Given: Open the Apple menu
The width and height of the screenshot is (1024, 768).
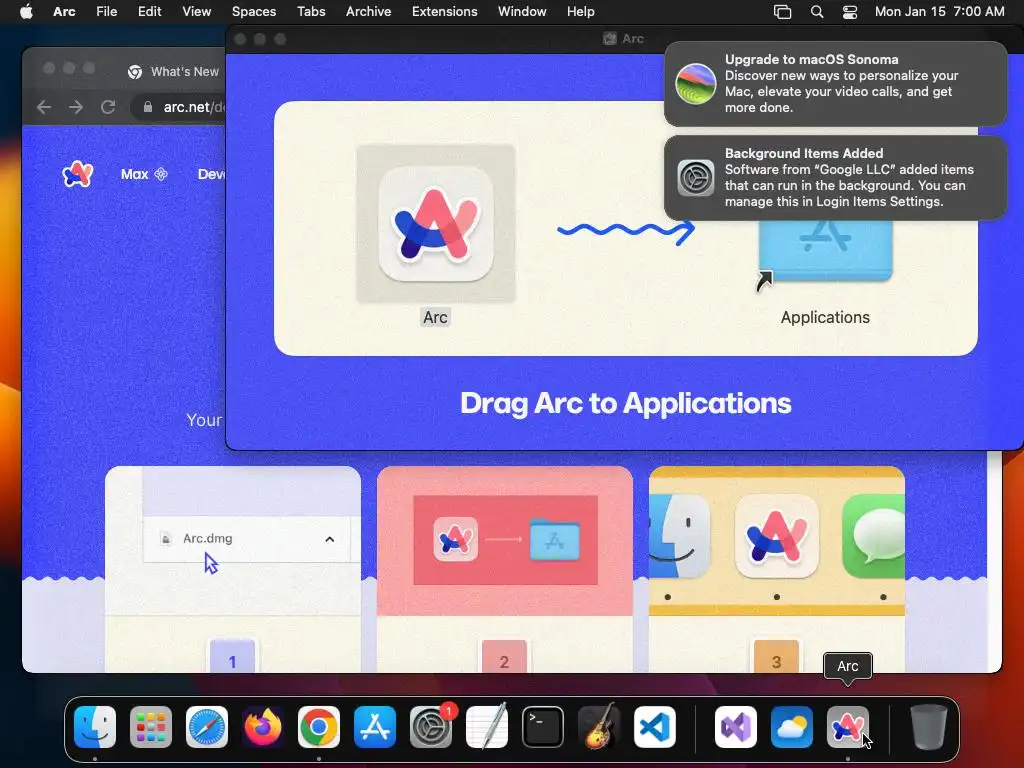Looking at the screenshot, I should [26, 12].
